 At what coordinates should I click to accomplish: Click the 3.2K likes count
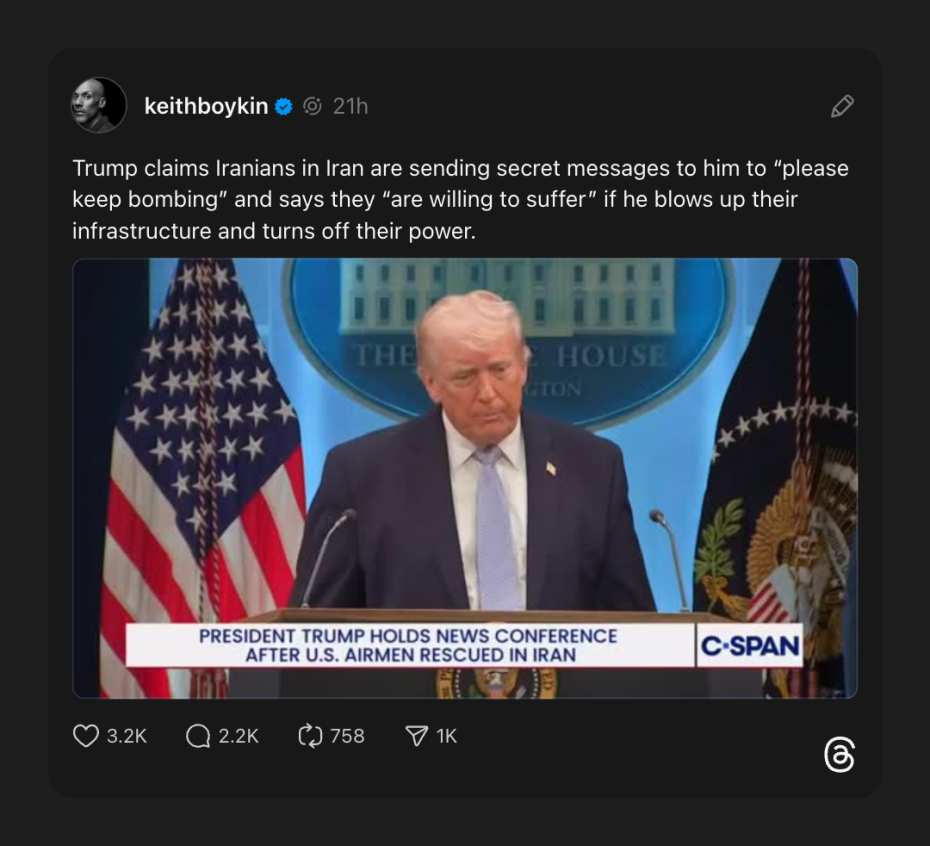[126, 736]
